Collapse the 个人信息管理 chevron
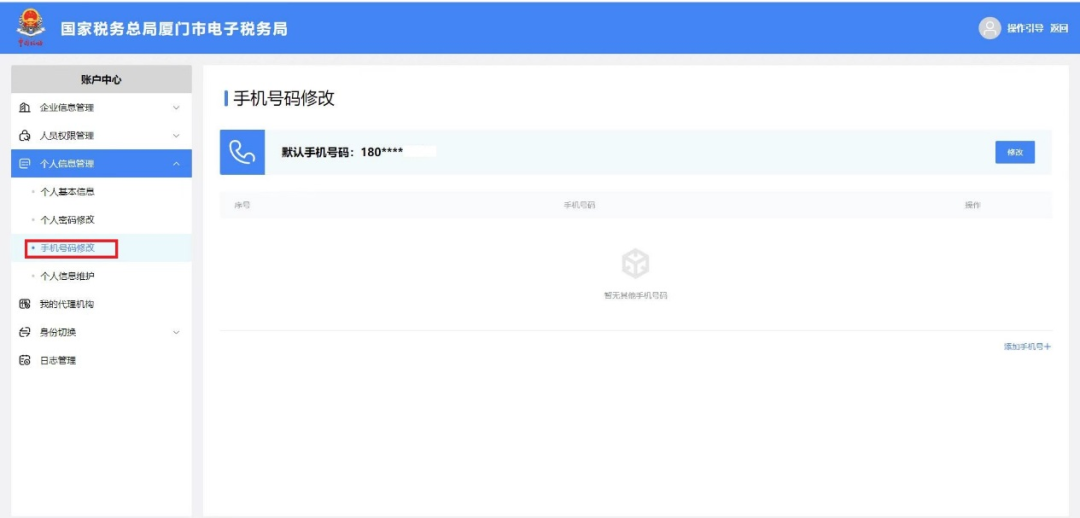Viewport: 1080px width, 518px height. click(x=176, y=164)
